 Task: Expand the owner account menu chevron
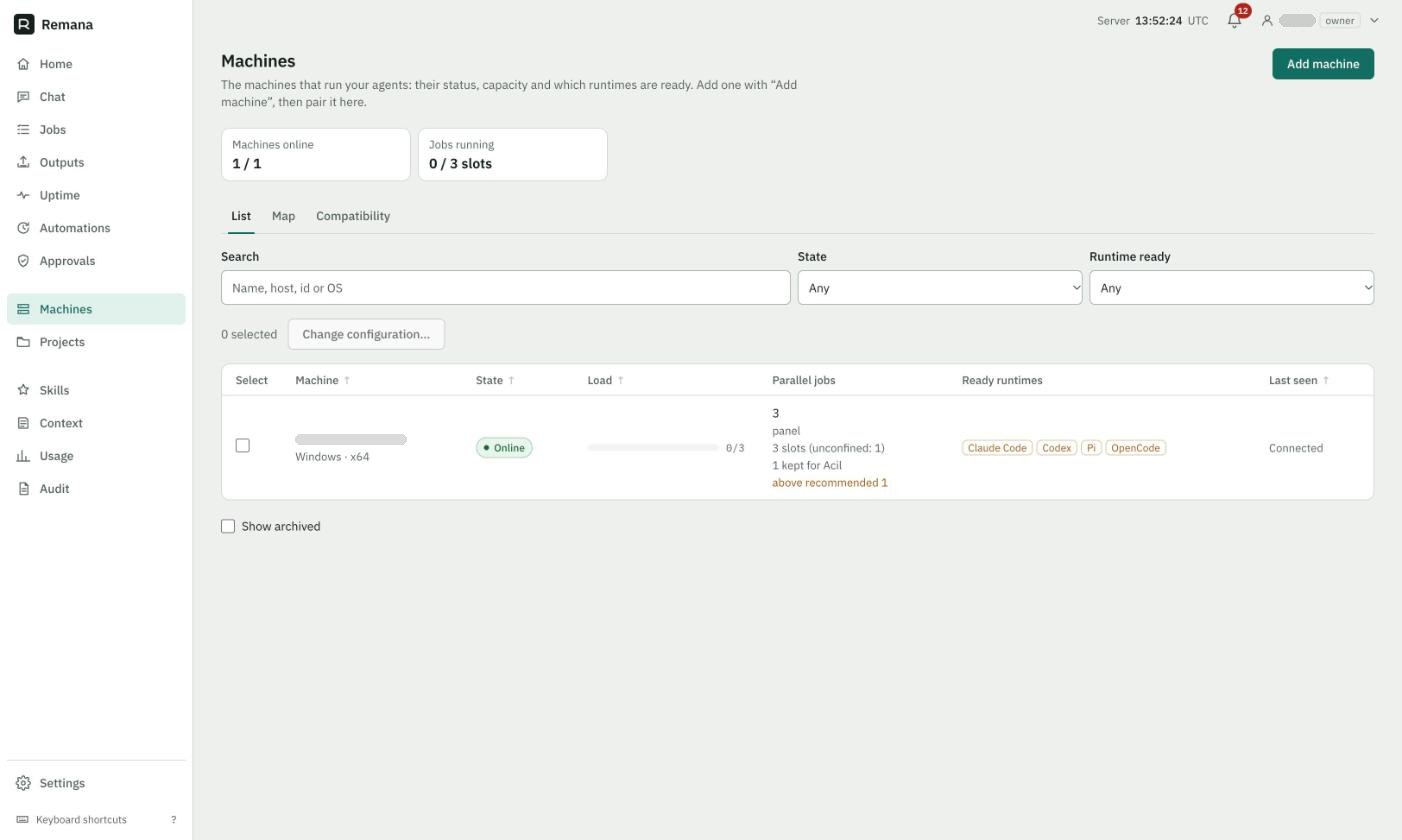point(1374,20)
